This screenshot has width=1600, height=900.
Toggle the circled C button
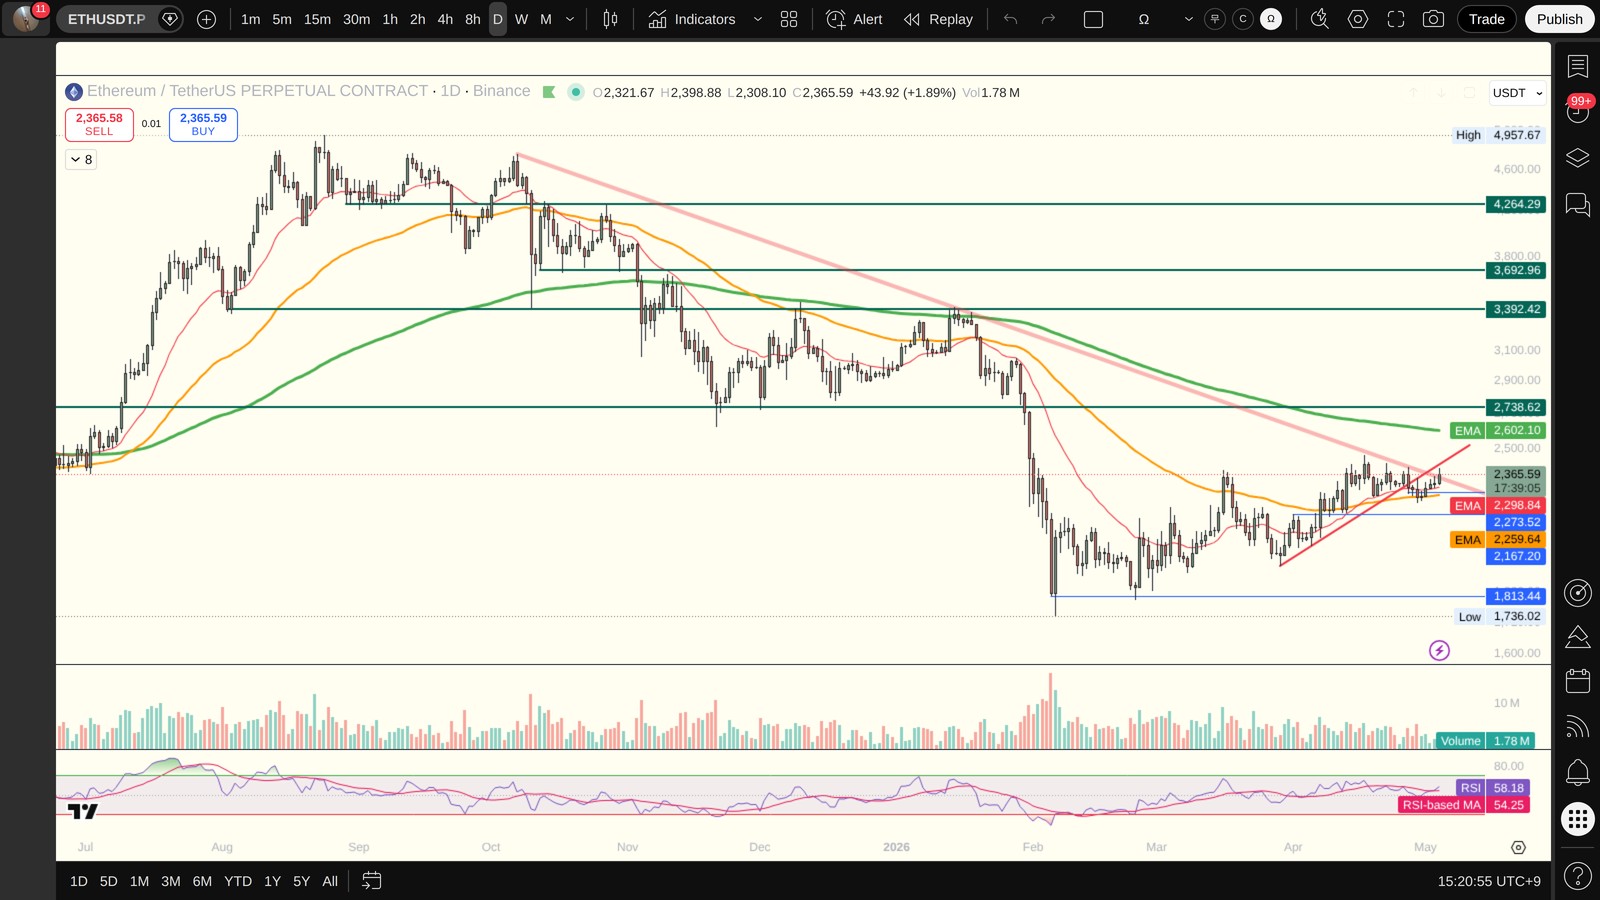(x=1243, y=19)
